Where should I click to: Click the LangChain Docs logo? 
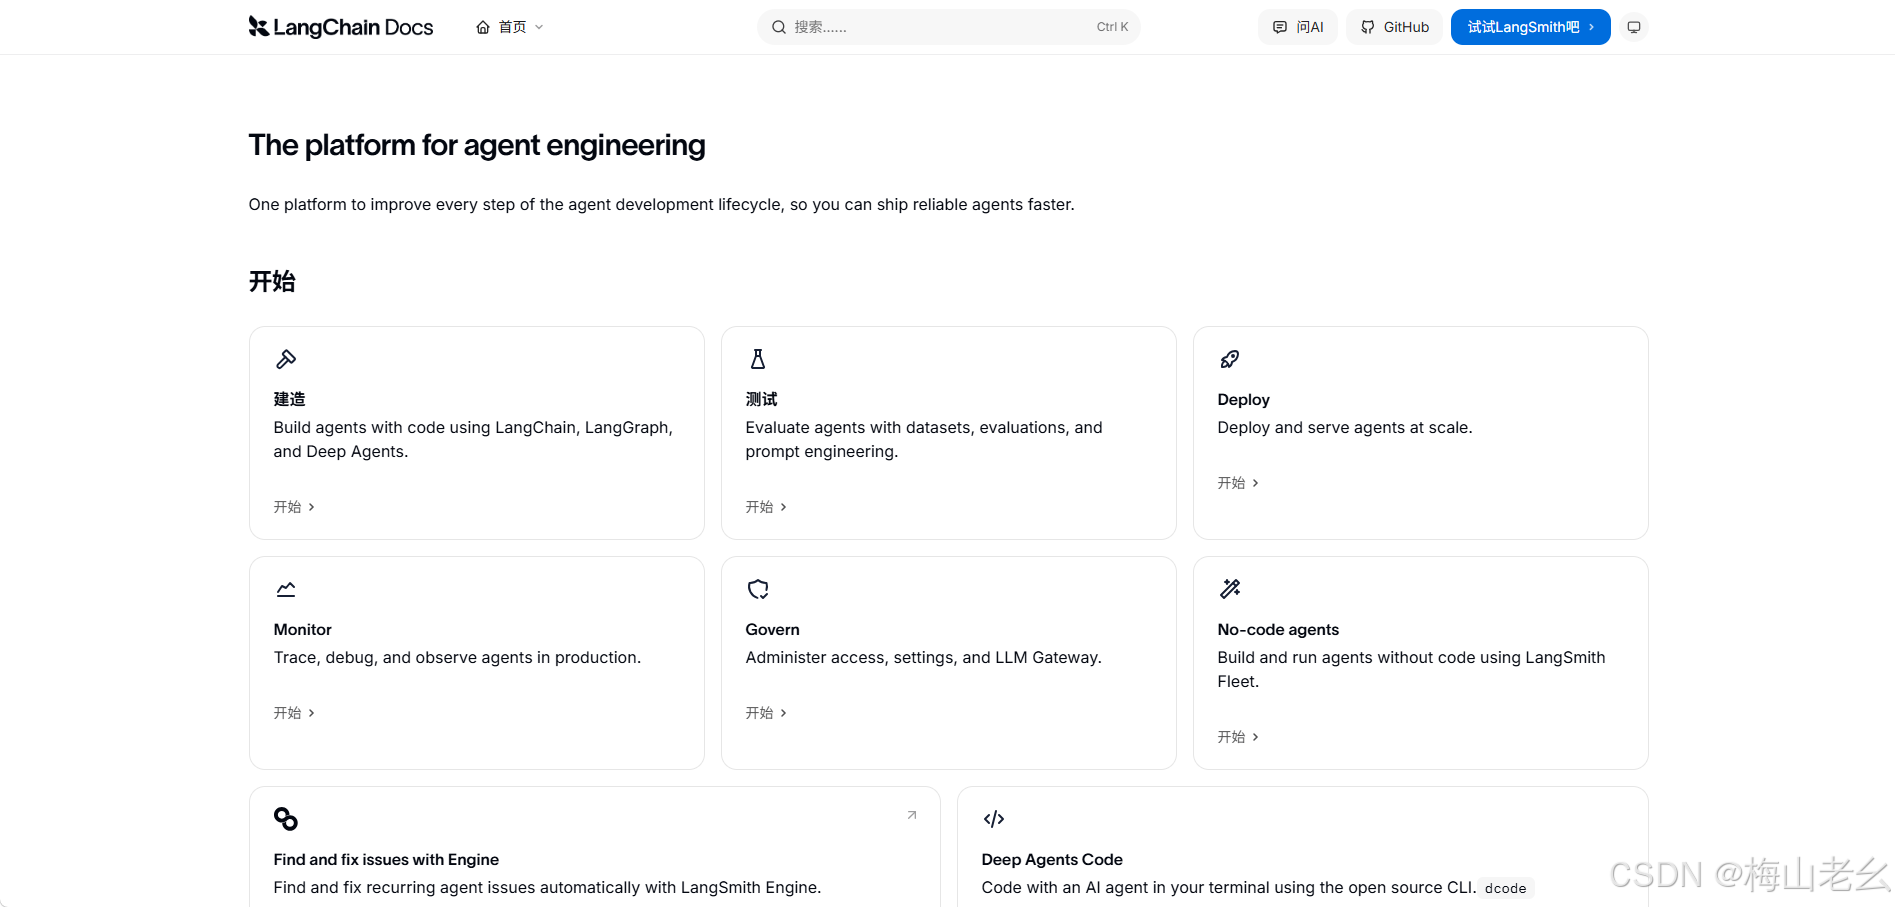click(x=341, y=27)
